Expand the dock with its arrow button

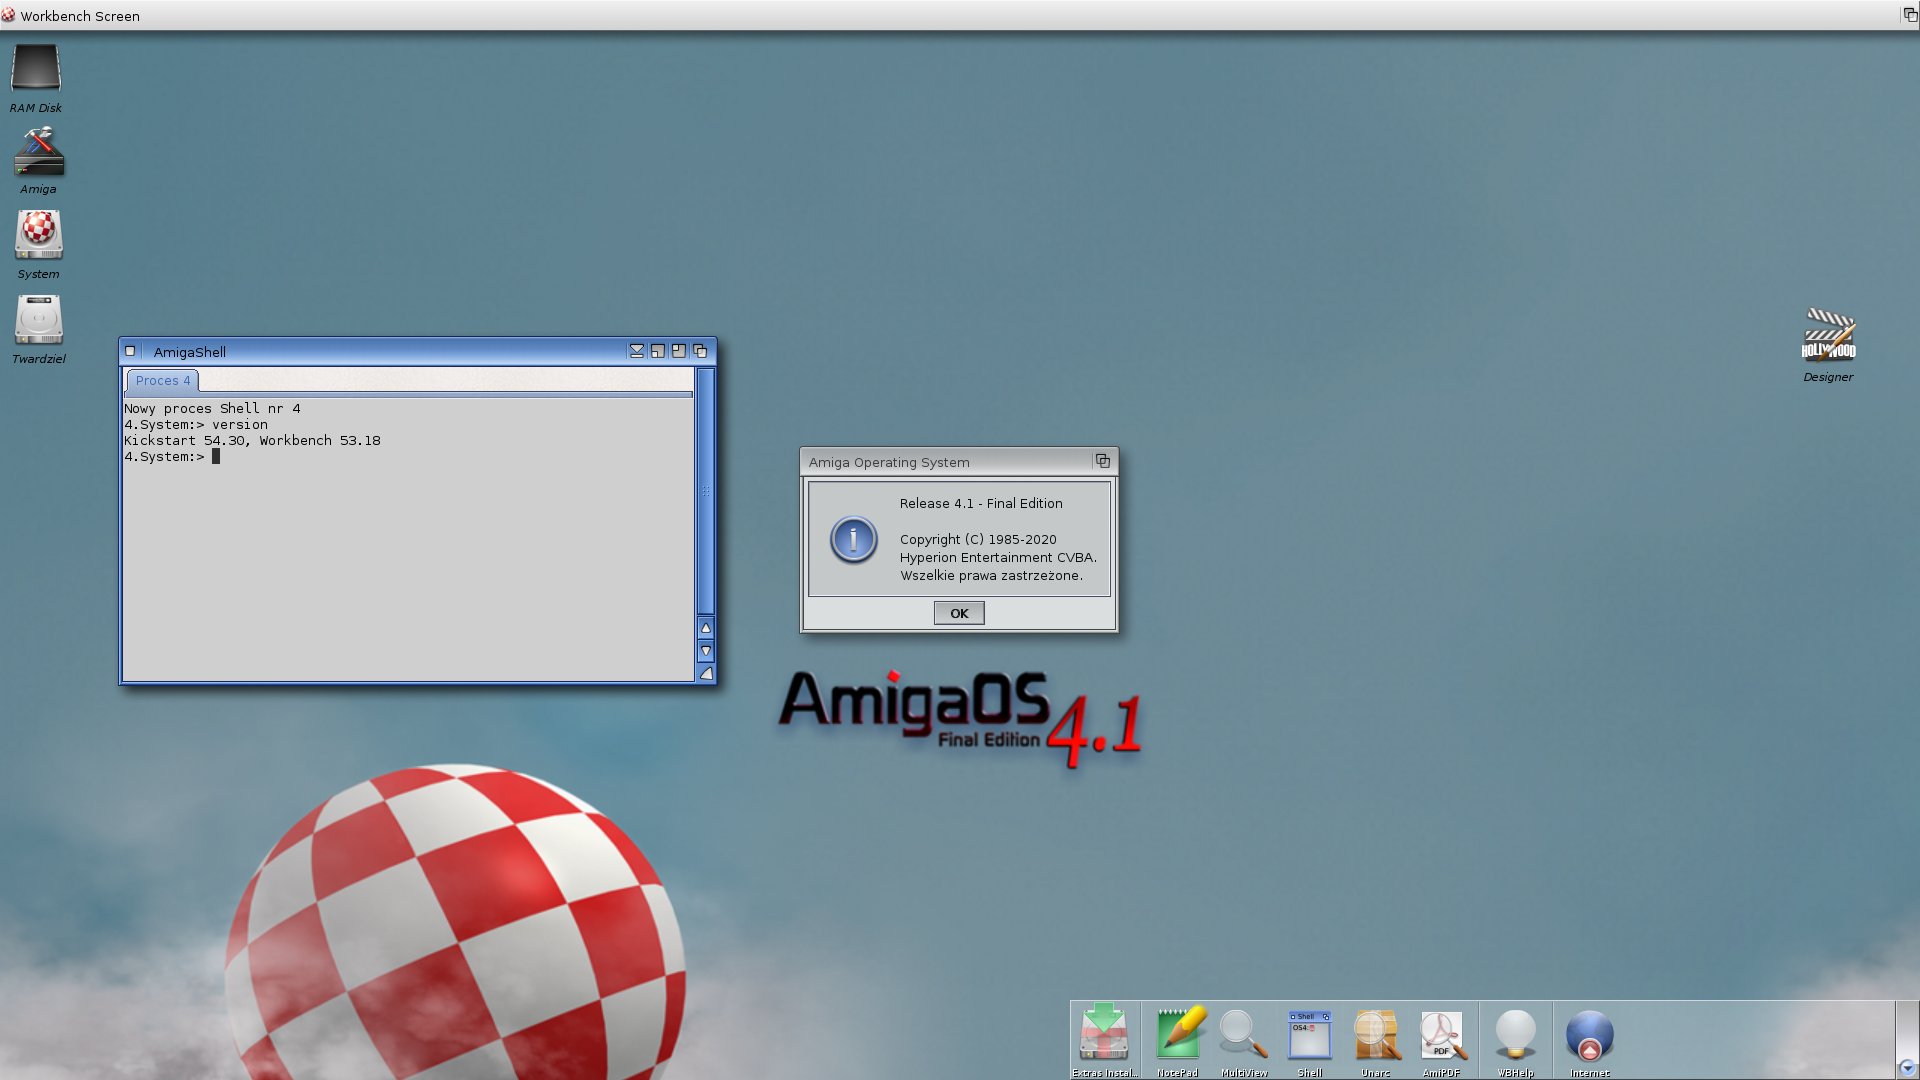[1906, 1068]
